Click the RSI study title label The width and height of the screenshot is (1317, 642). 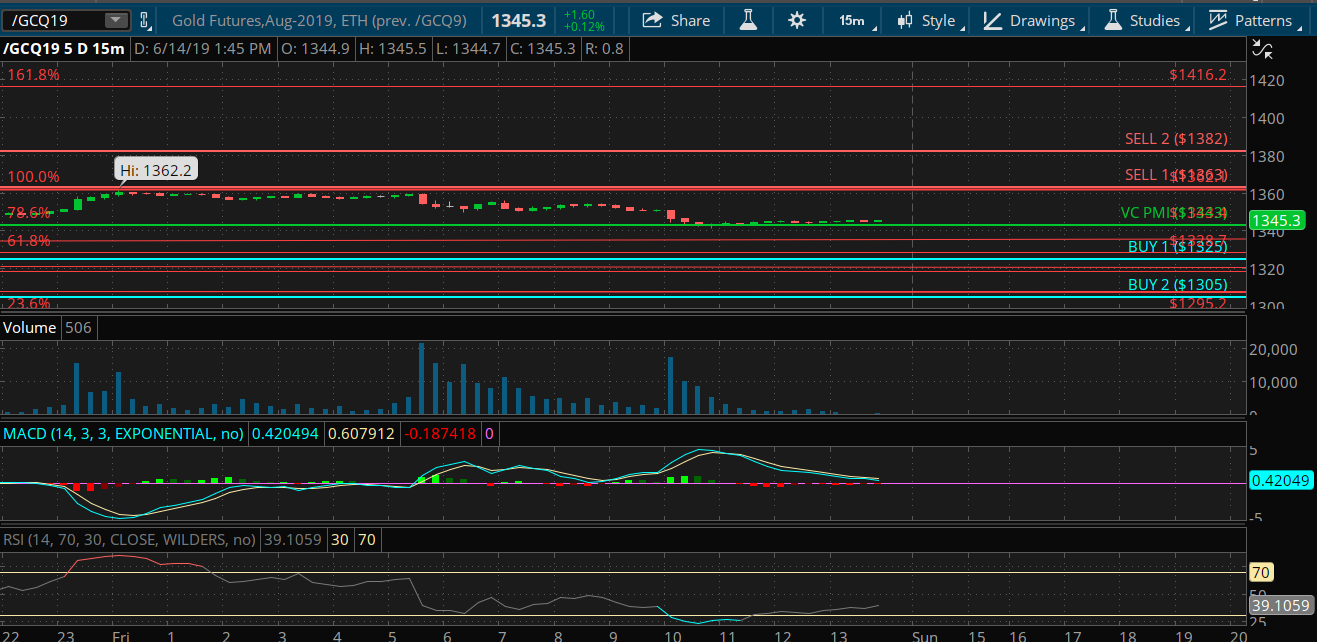pyautogui.click(x=130, y=540)
